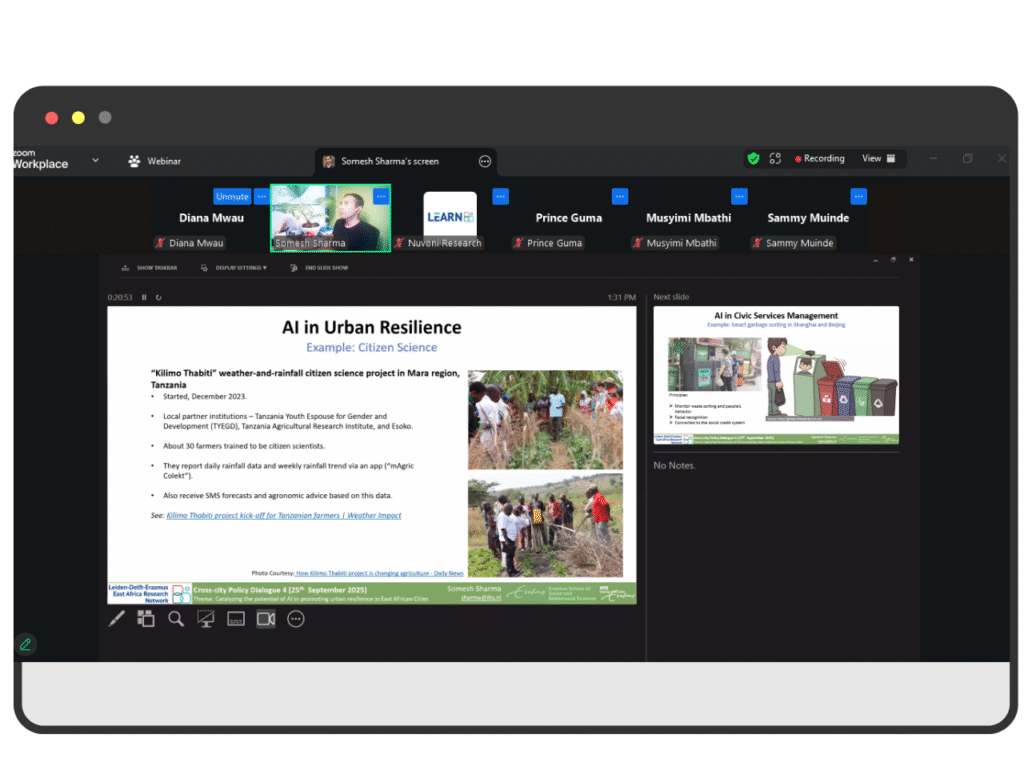This screenshot has width=1024, height=770.
Task: Click the green encryption shield icon
Action: point(753,159)
